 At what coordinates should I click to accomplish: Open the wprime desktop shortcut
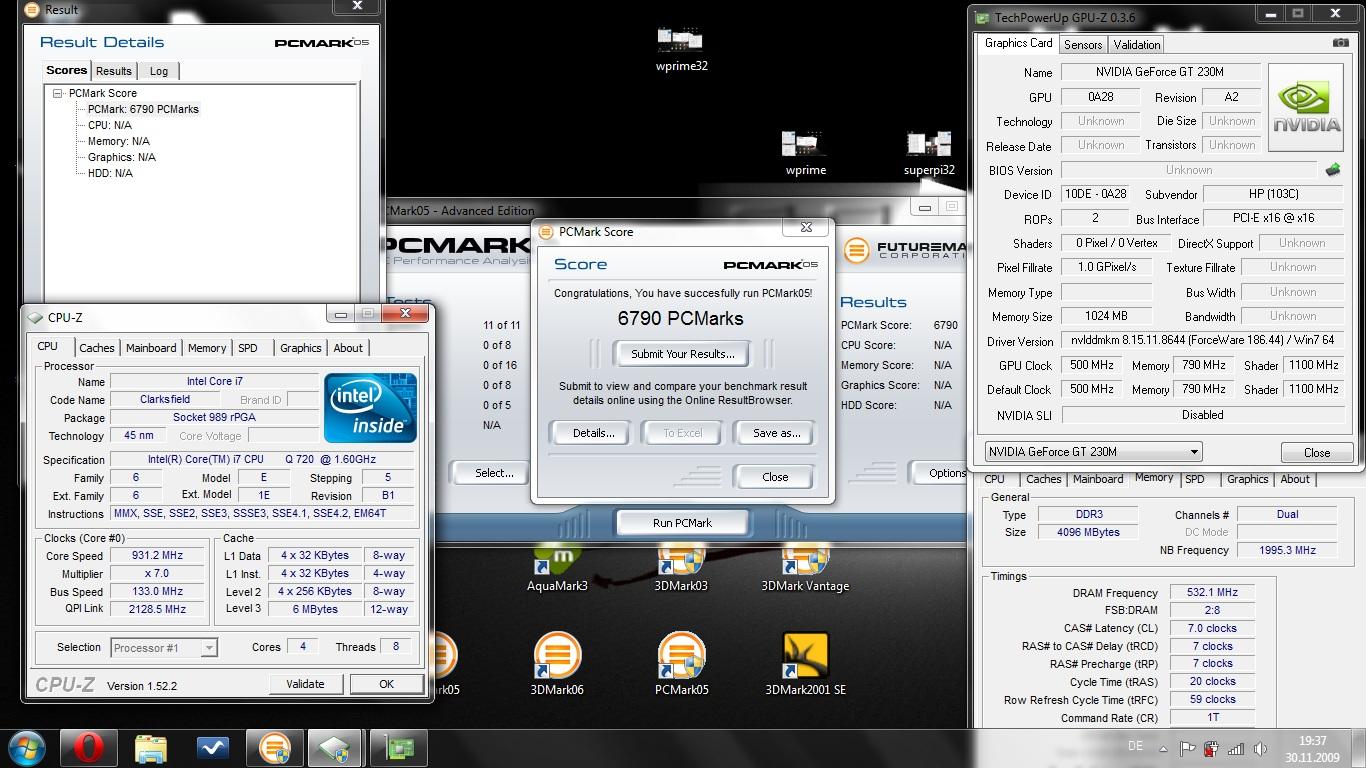805,154
